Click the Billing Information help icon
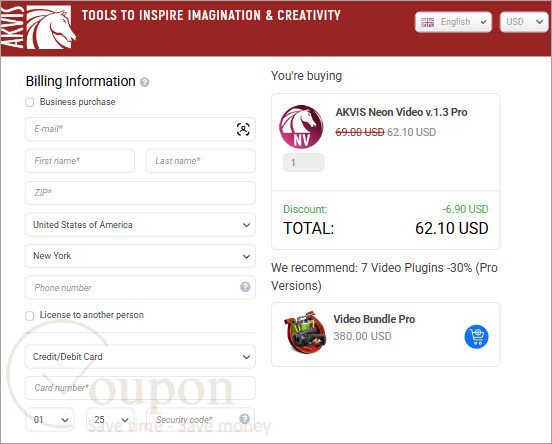Viewport: 552px width, 444px height. point(145,82)
